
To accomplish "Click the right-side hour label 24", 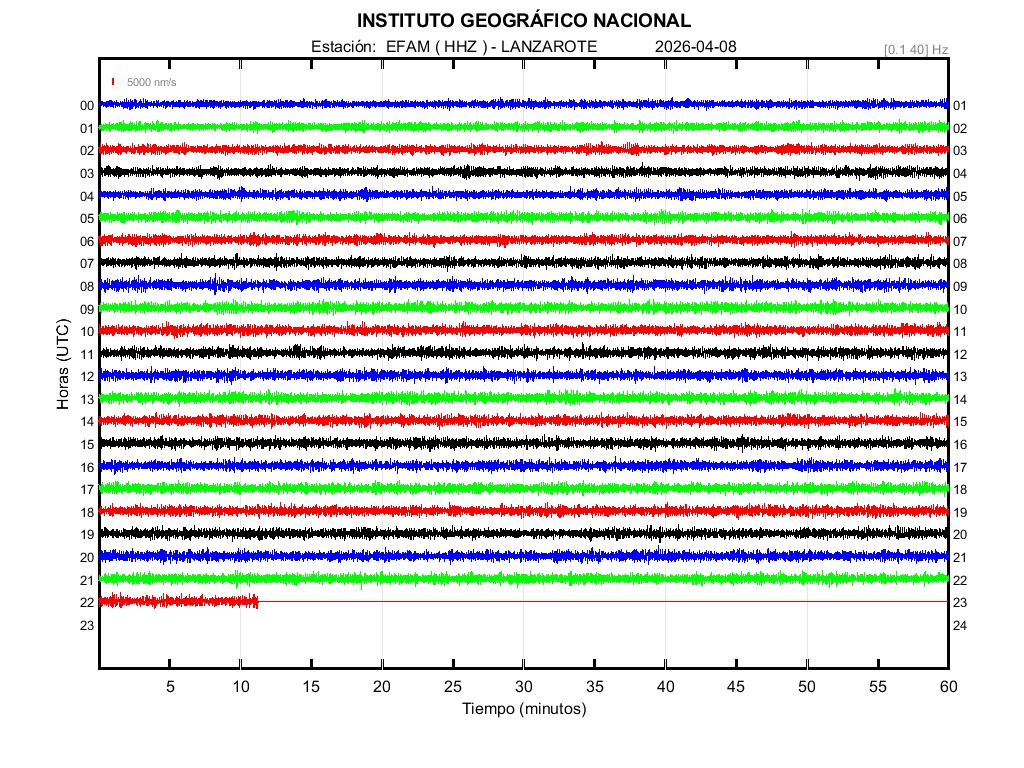I will click(960, 625).
